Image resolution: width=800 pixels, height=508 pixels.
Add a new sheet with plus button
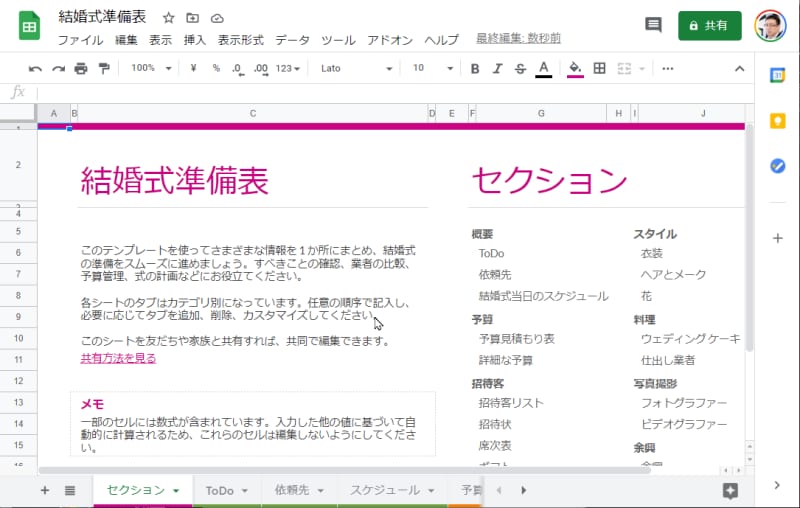pyautogui.click(x=45, y=490)
